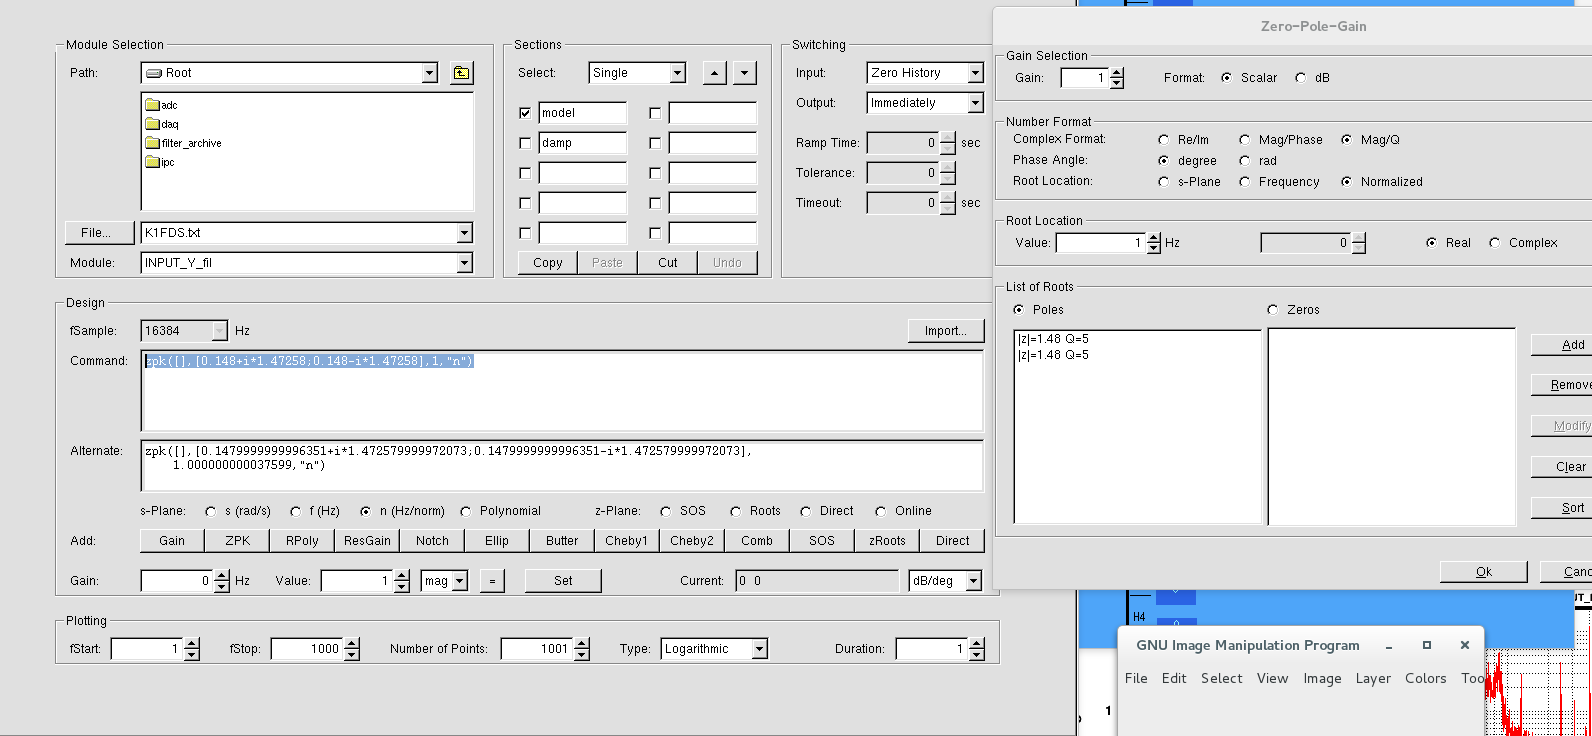Select the ipc folder
This screenshot has width=1592, height=736.
(x=160, y=162)
